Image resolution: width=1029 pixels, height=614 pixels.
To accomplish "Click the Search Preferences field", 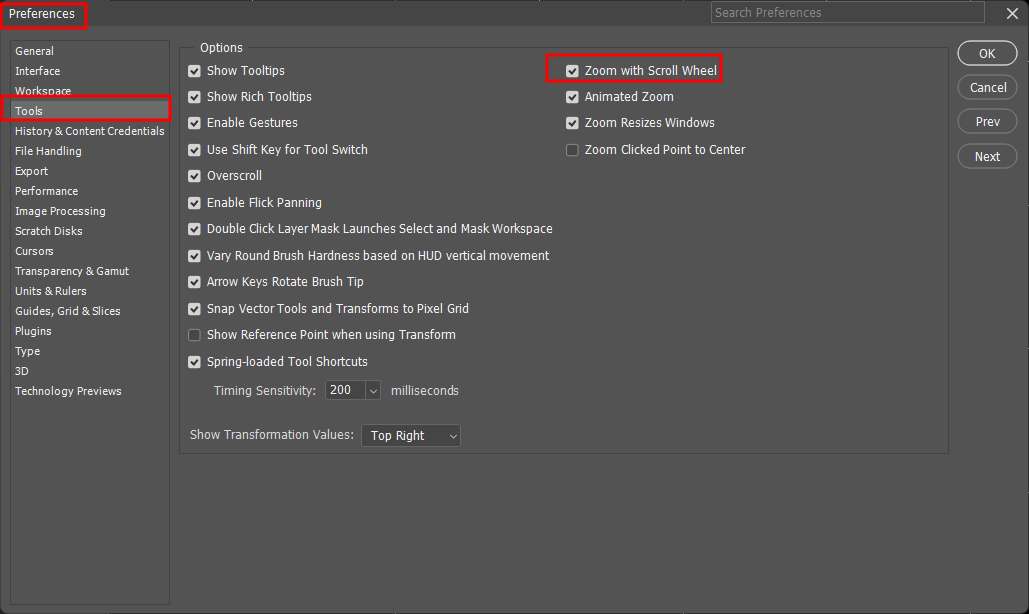I will 847,12.
